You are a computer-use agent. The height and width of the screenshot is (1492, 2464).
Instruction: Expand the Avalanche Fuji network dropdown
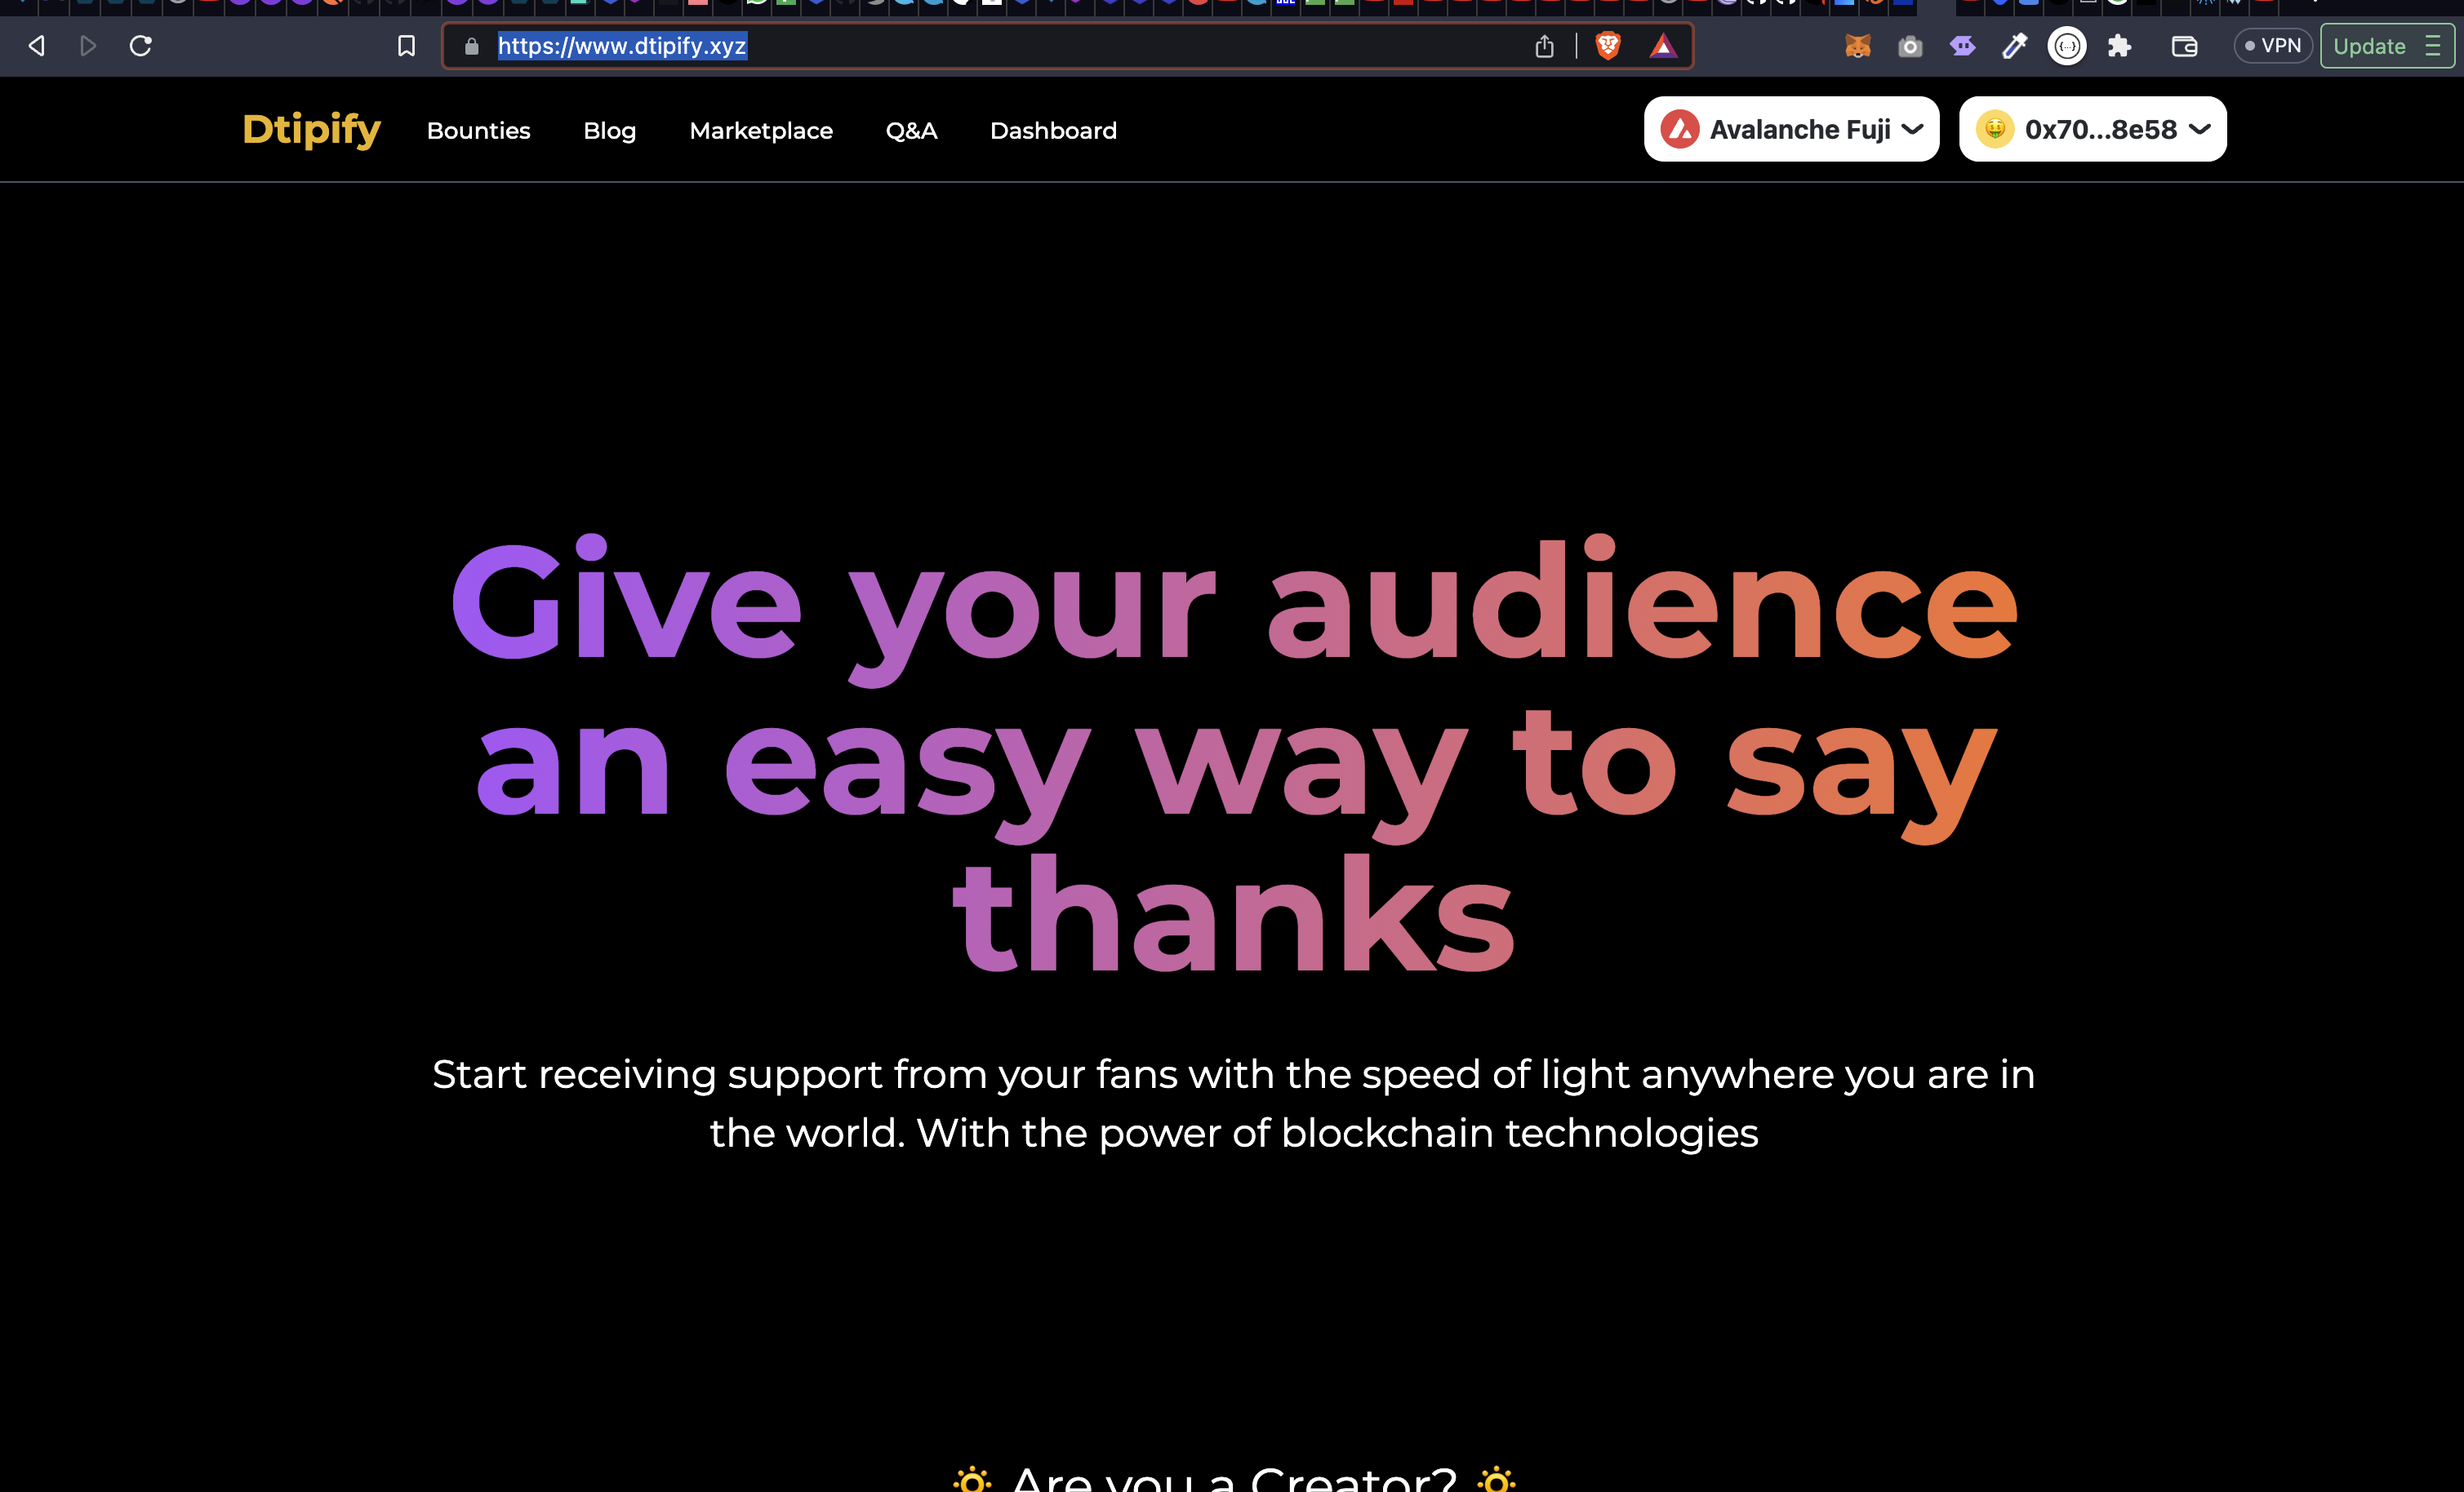[x=1791, y=129]
